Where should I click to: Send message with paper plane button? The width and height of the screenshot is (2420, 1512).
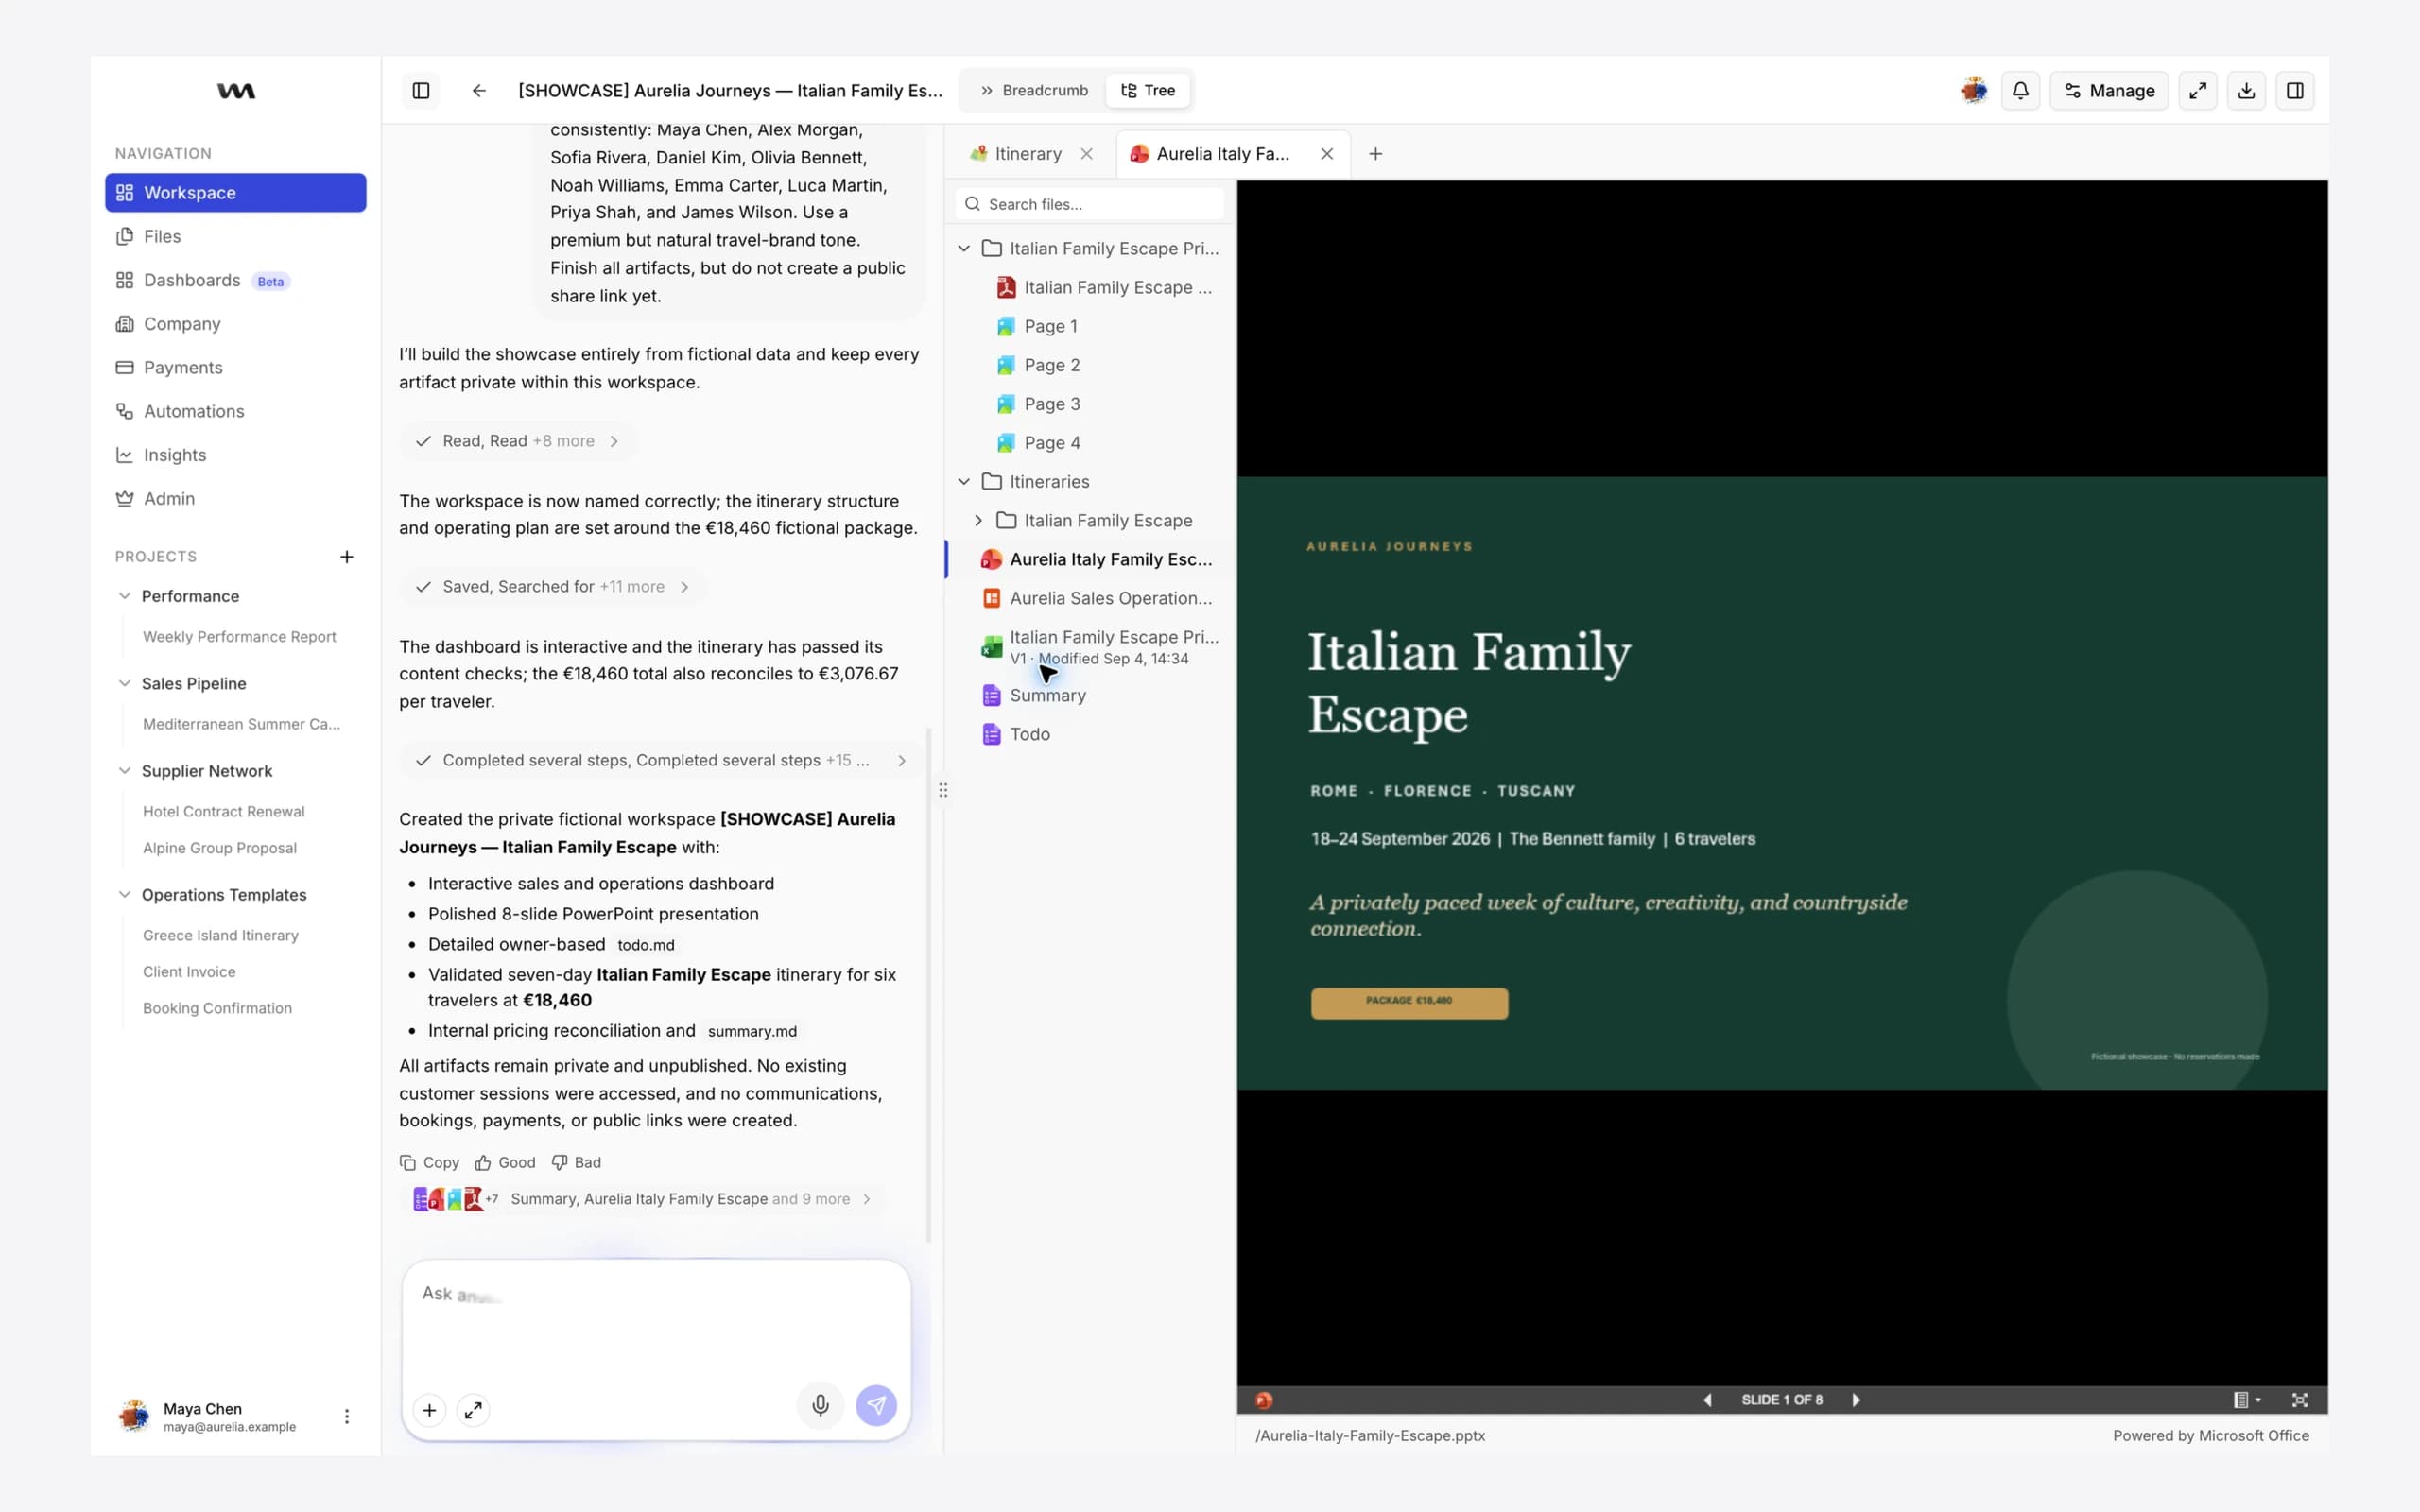(876, 1405)
